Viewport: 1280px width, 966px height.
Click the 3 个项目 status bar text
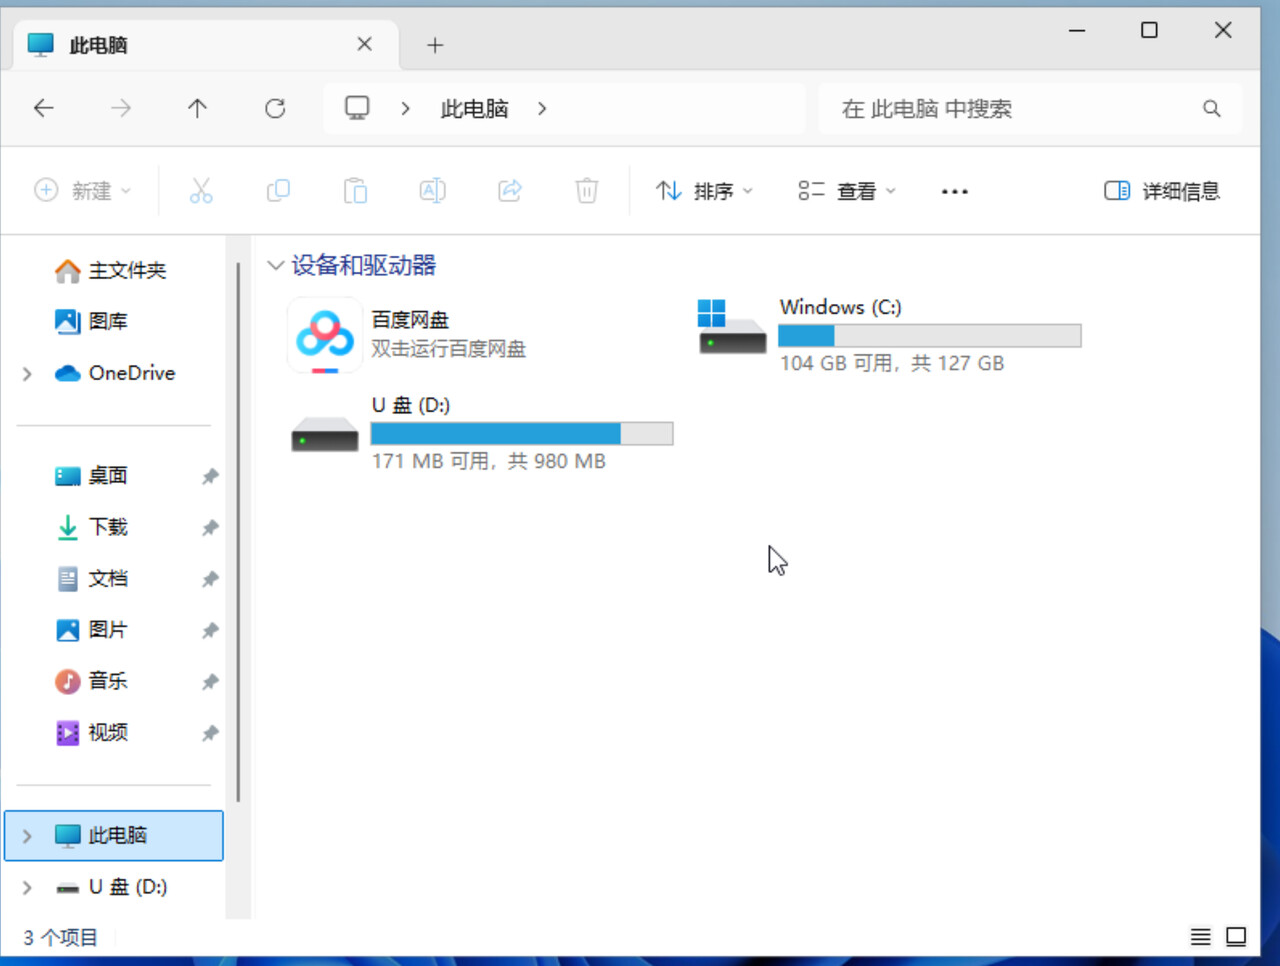[61, 937]
